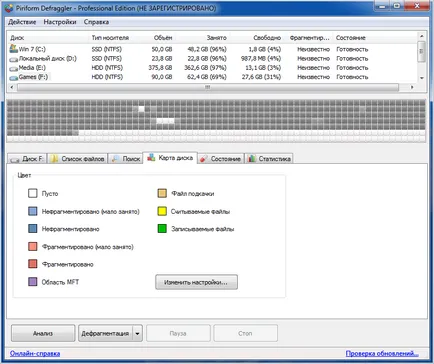
Task: Select the 50,0 GB size cell
Action: [x=162, y=49]
